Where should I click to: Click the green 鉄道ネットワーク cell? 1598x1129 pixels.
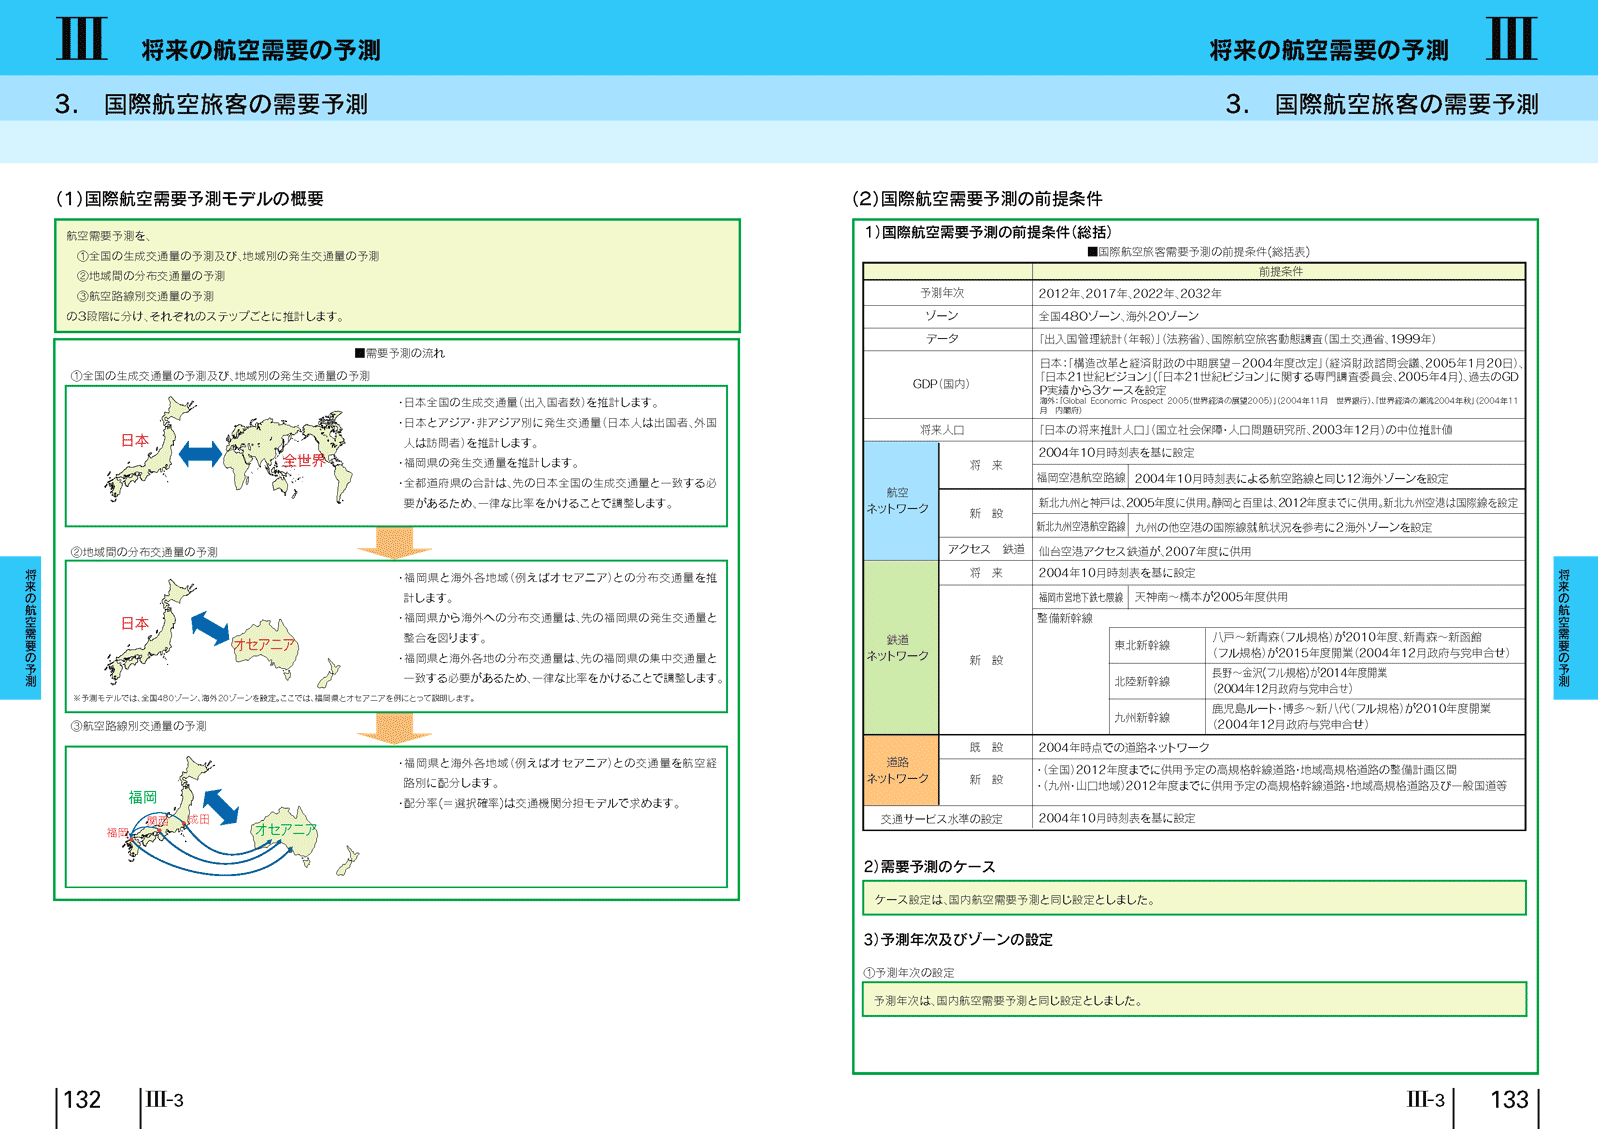point(900,648)
